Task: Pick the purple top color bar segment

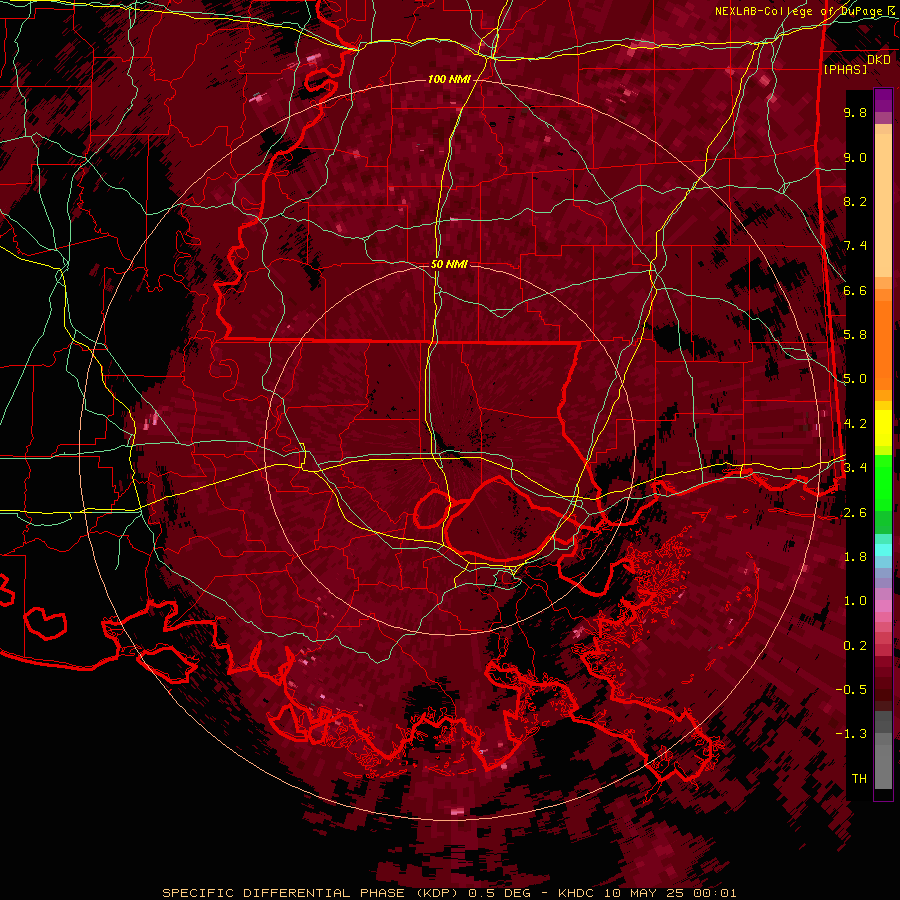Action: tap(883, 101)
